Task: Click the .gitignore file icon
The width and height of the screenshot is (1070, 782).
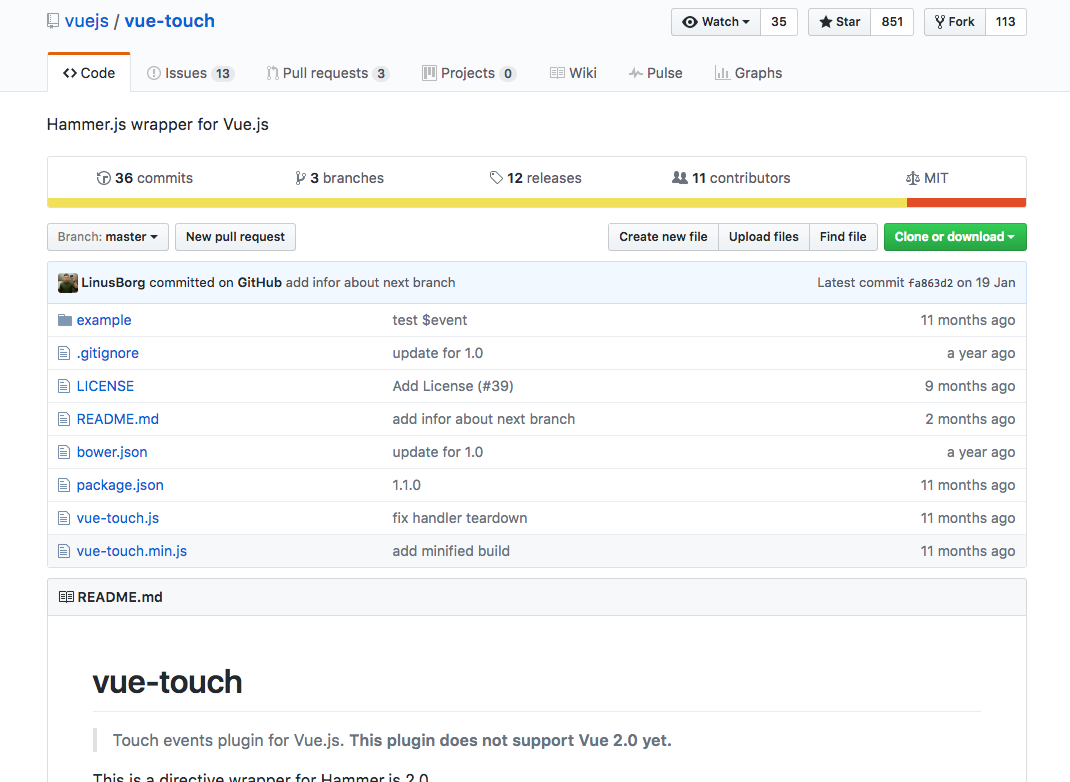Action: pos(64,353)
